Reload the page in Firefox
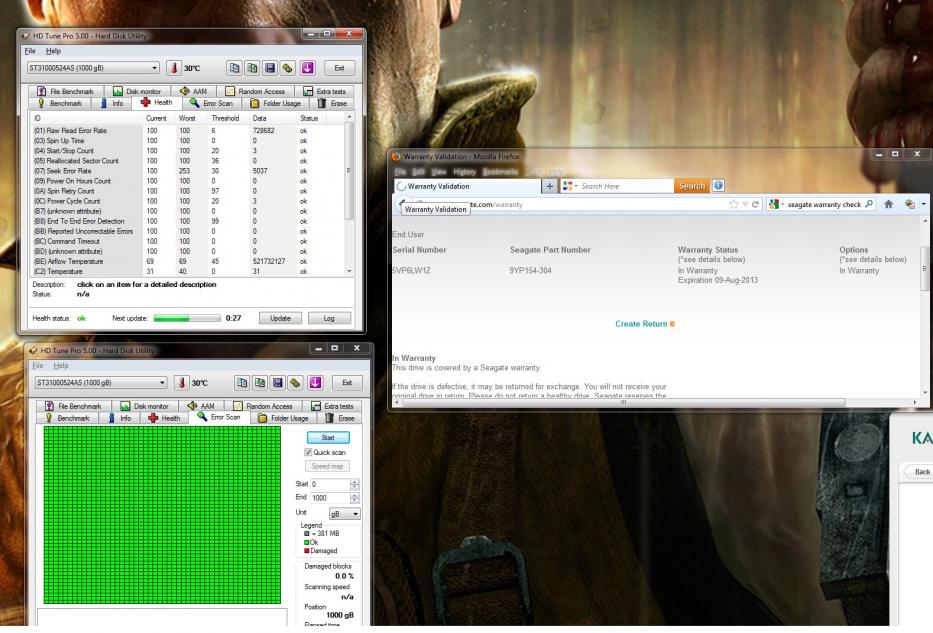 [x=755, y=204]
